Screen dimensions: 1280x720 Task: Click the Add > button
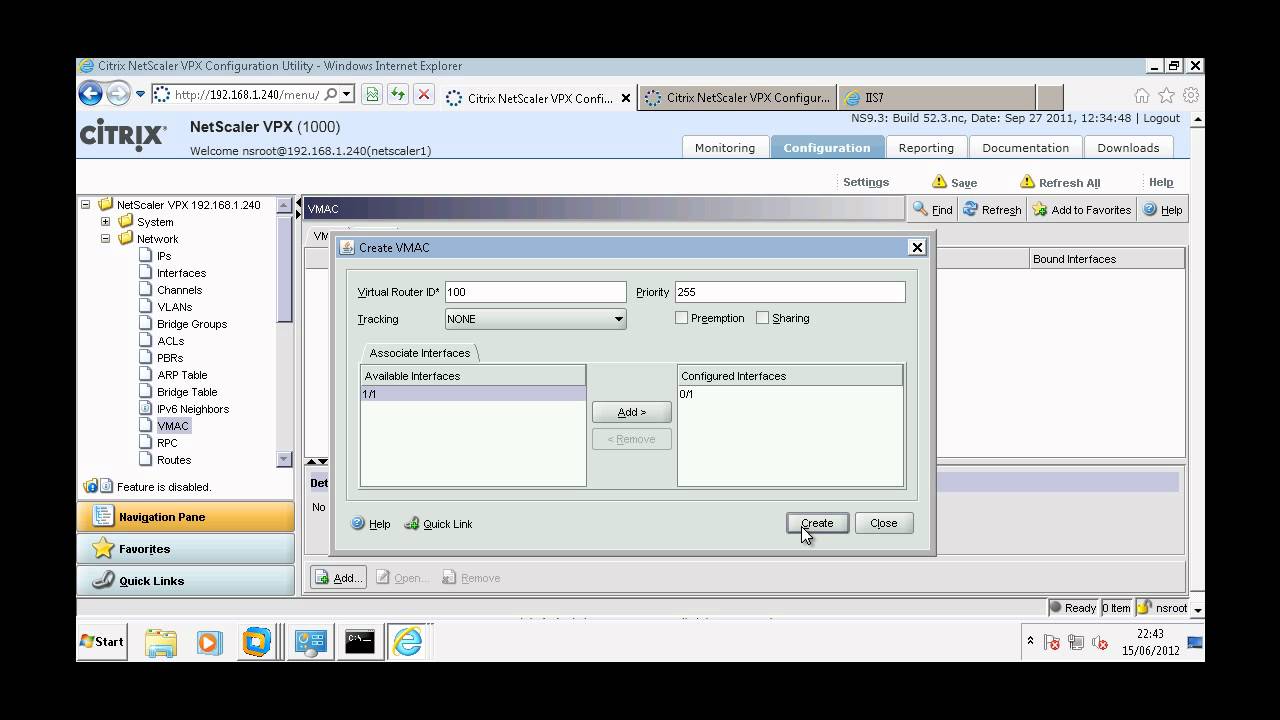[632, 412]
